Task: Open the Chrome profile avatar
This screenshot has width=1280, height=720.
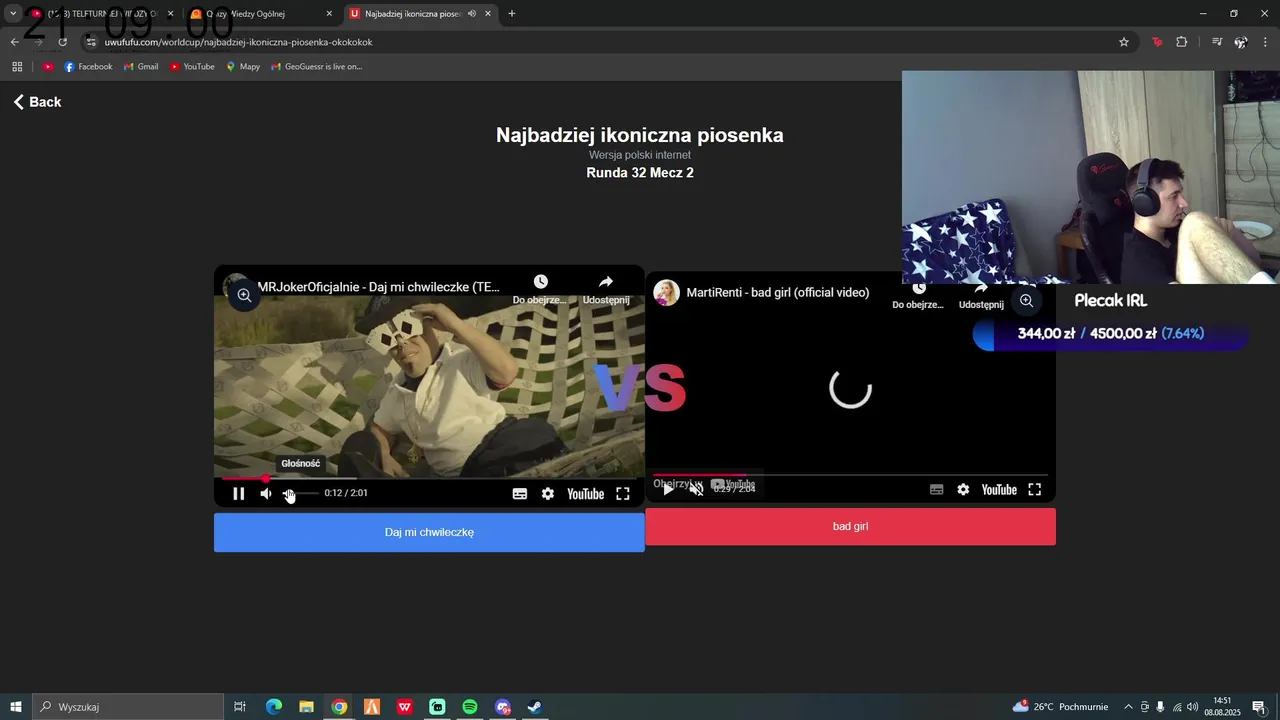Action: coord(1241,42)
